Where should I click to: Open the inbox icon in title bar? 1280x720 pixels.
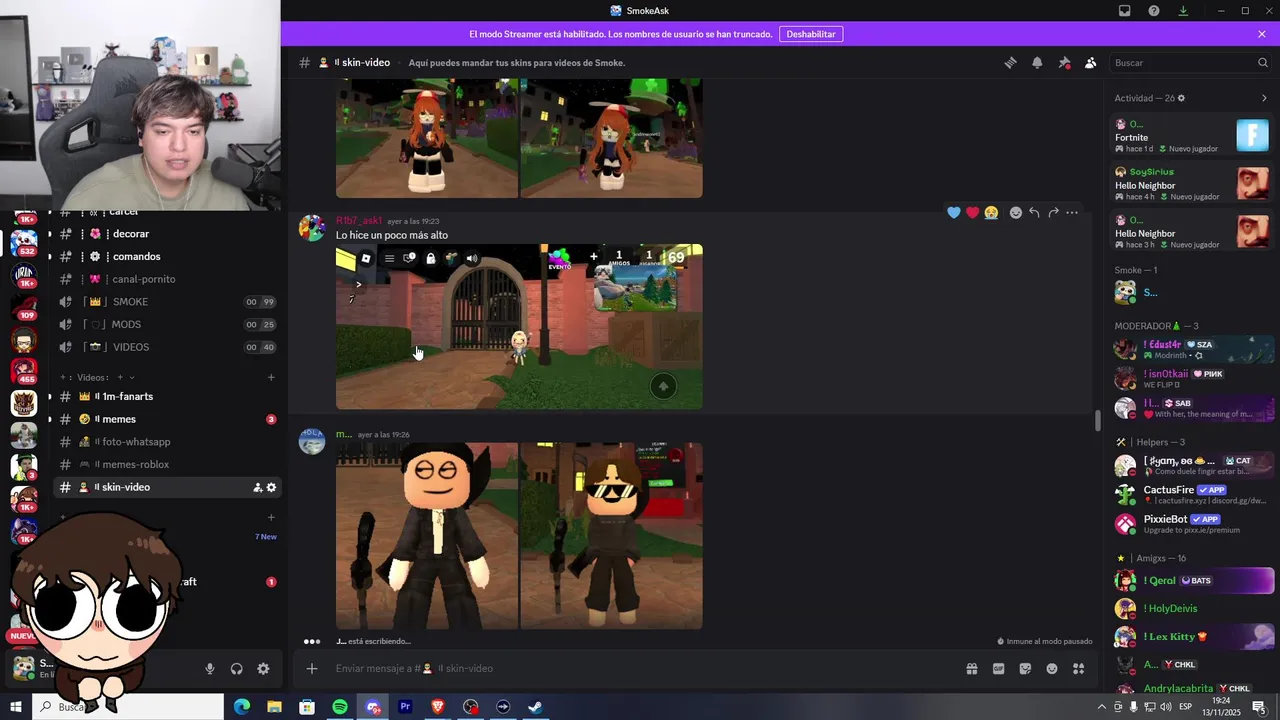(1124, 11)
